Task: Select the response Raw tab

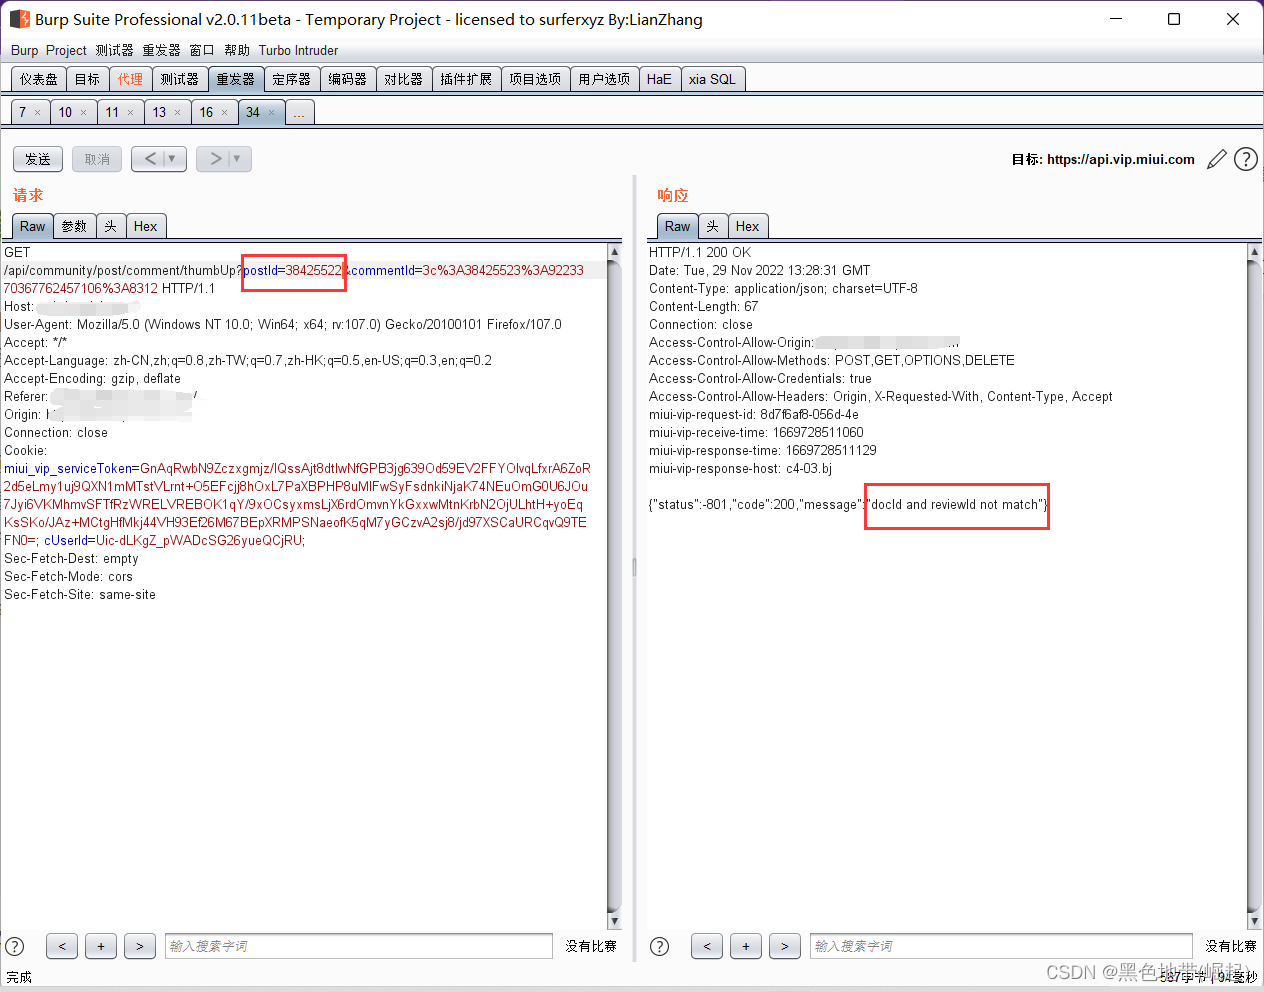Action: point(678,226)
